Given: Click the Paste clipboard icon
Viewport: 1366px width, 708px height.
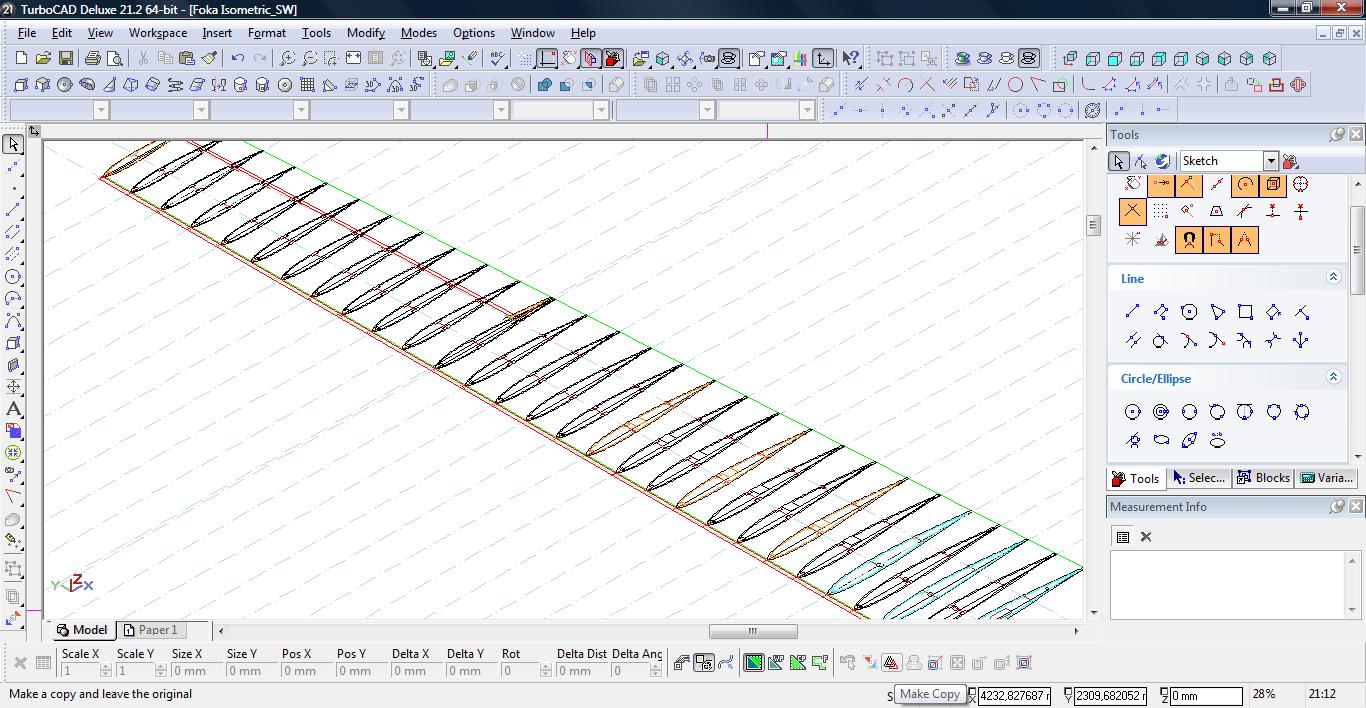Looking at the screenshot, I should click(187, 59).
